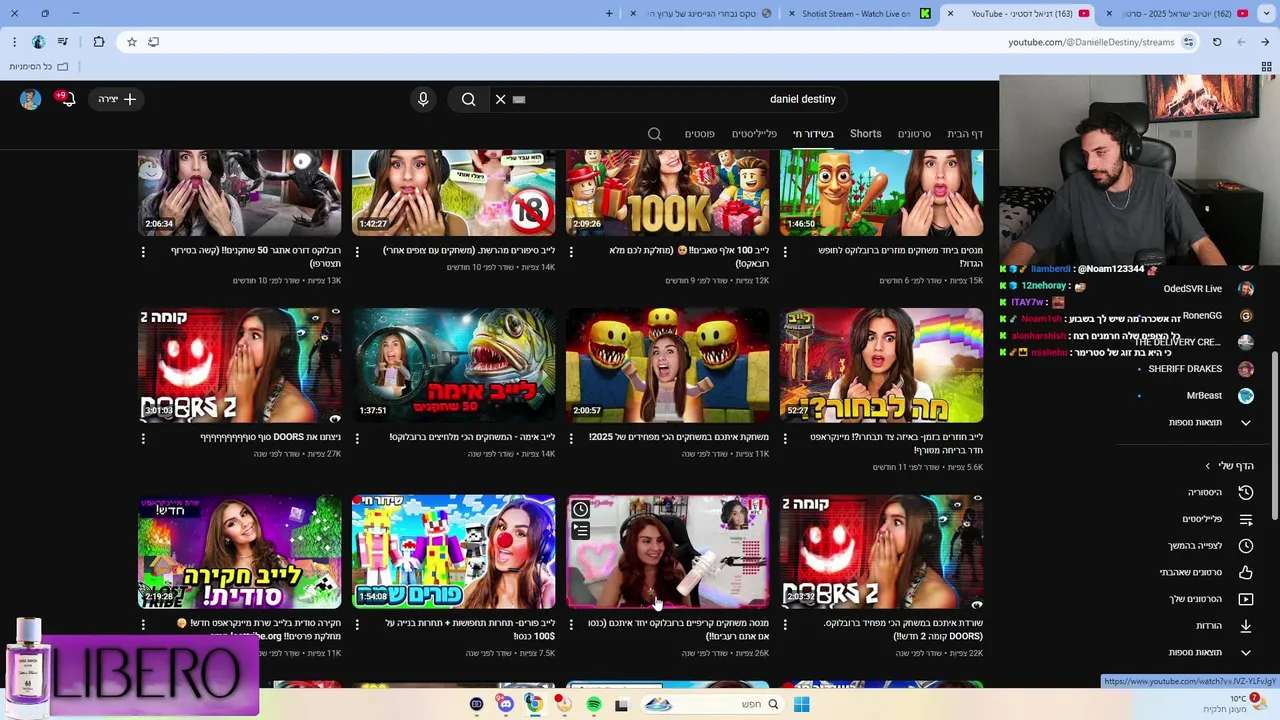The image size is (1280, 720).
Task: Open site information icon in address bar
Action: (x=1188, y=42)
